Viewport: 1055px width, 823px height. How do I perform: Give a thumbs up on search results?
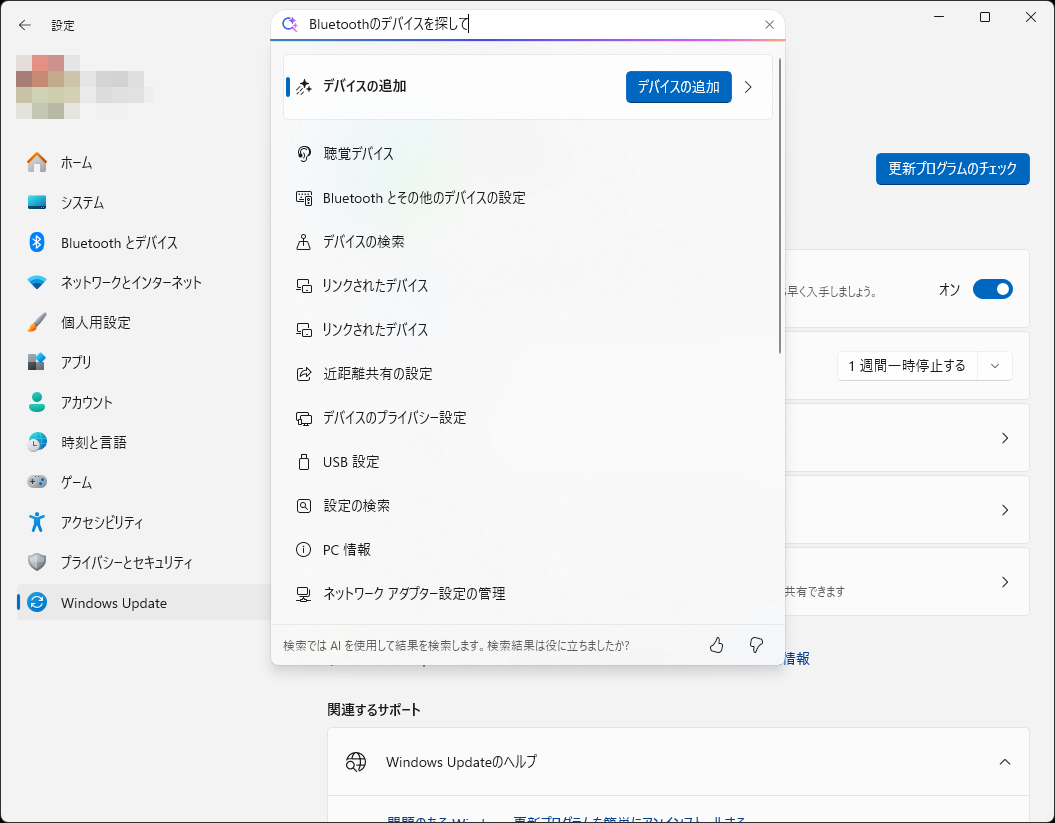click(x=716, y=645)
